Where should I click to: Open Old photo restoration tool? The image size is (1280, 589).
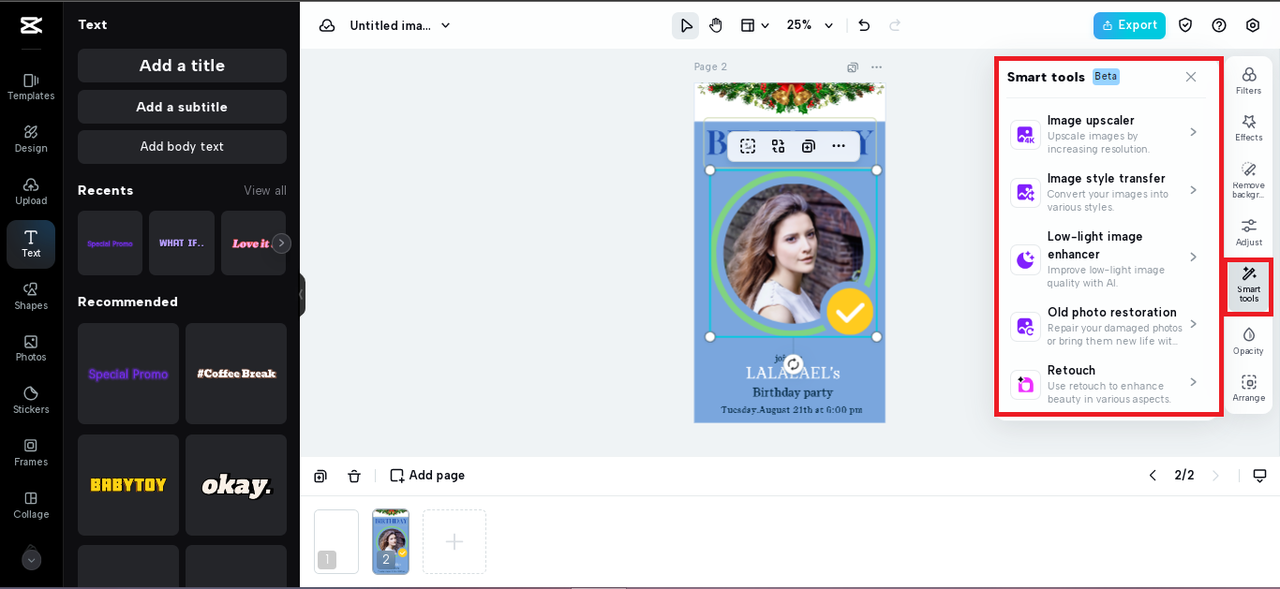point(1104,326)
